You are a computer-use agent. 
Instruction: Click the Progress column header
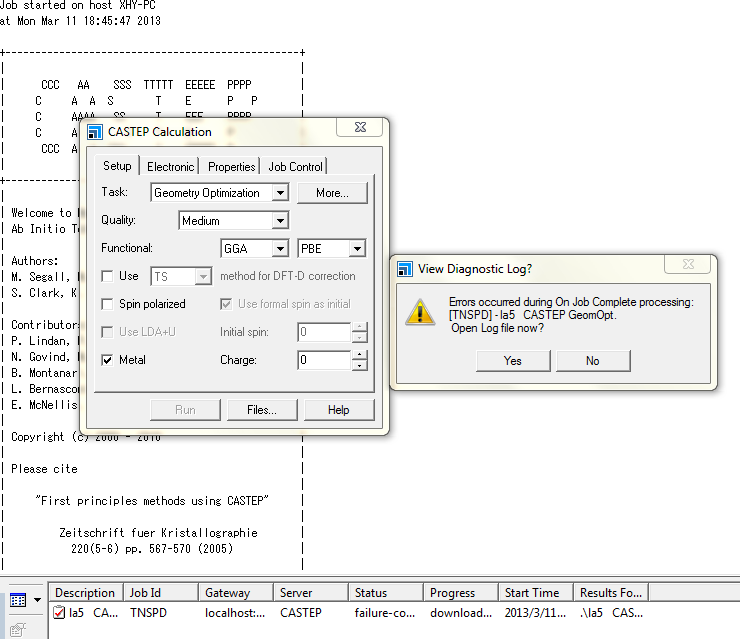point(461,592)
